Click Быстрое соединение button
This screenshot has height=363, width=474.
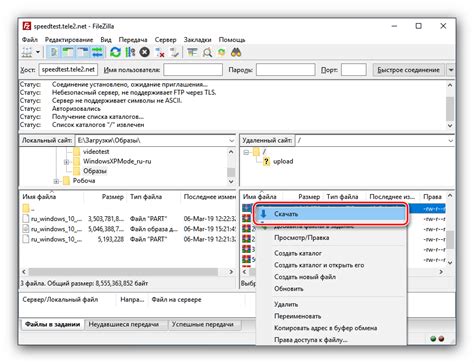coord(408,70)
